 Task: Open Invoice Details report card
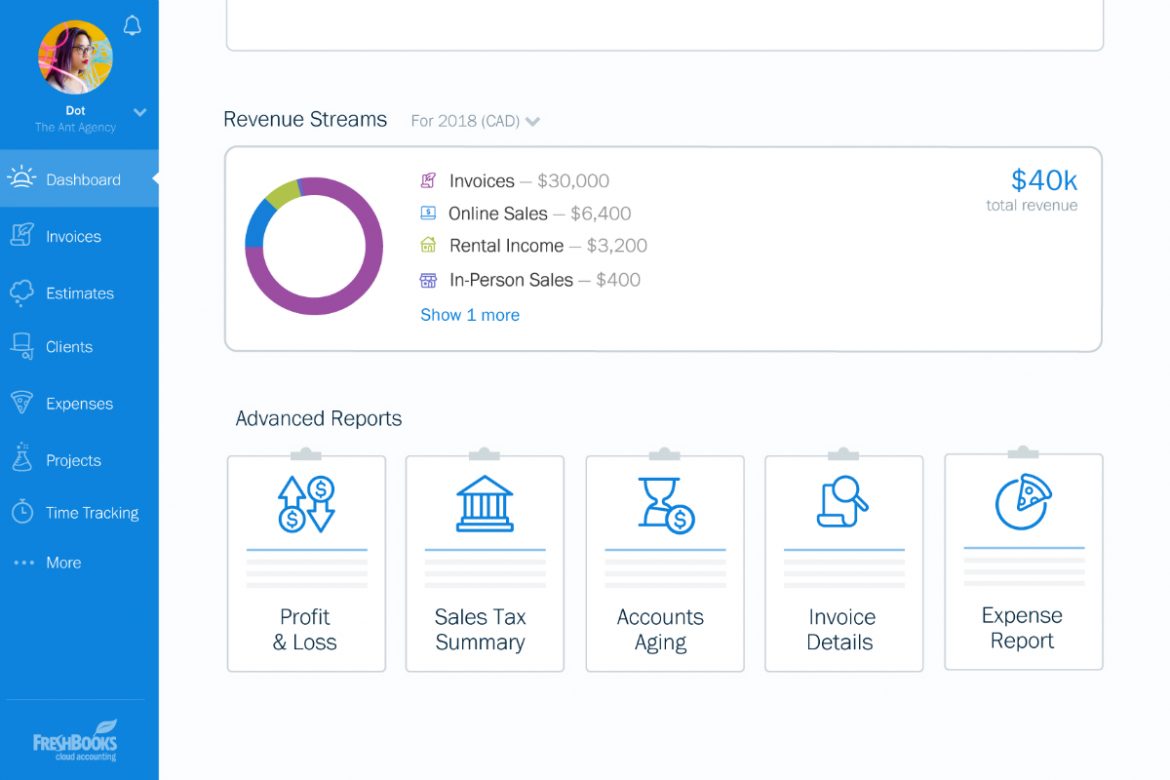click(x=843, y=563)
